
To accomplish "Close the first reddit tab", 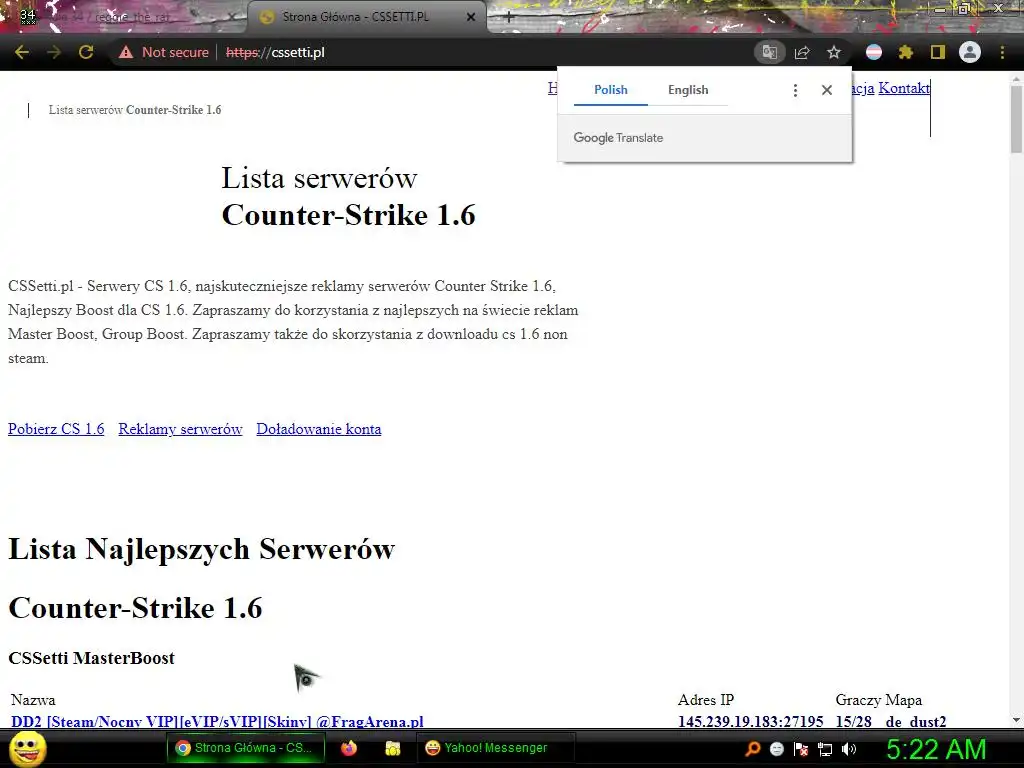I will pyautogui.click(x=231, y=18).
